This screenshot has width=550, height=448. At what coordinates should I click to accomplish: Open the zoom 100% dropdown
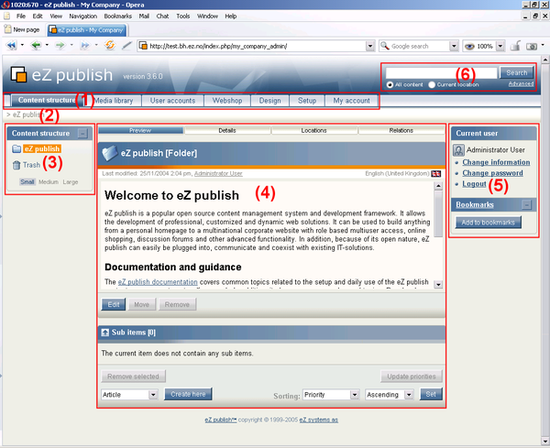501,46
